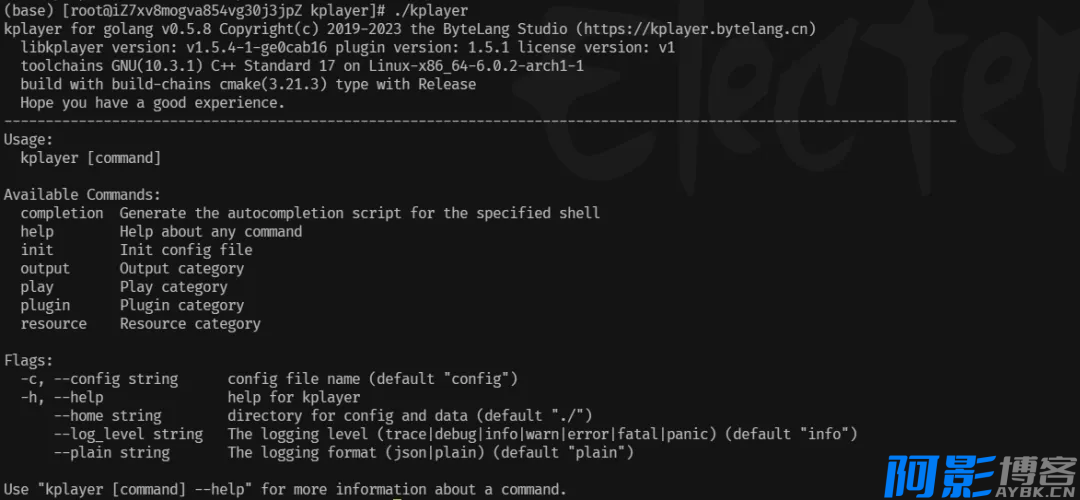Select the completion command name
This screenshot has width=1080, height=500.
click(x=62, y=213)
